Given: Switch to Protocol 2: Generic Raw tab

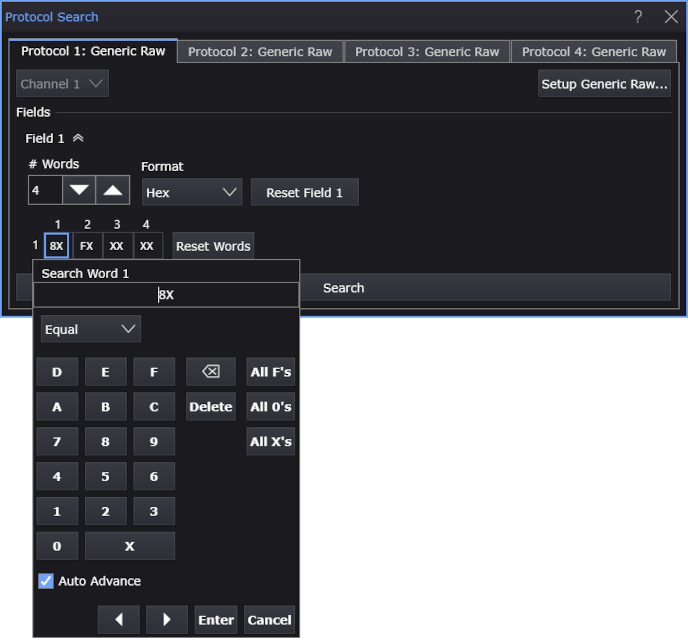Looking at the screenshot, I should tap(260, 52).
